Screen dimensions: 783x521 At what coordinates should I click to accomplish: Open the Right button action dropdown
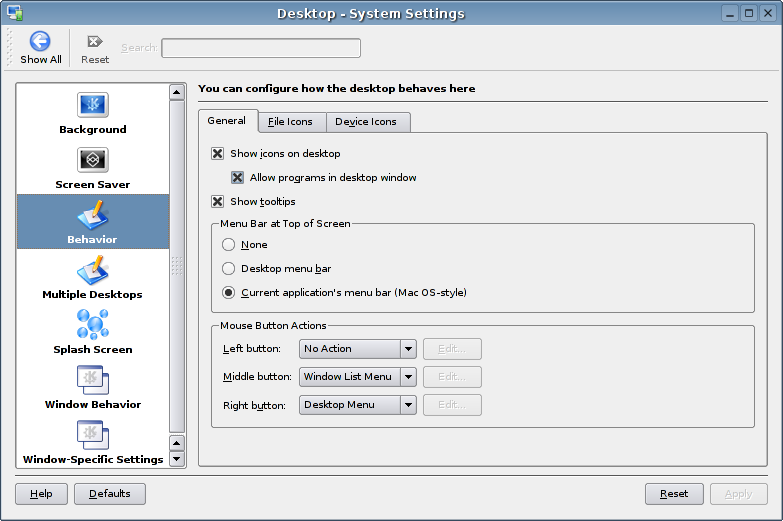[x=358, y=405]
